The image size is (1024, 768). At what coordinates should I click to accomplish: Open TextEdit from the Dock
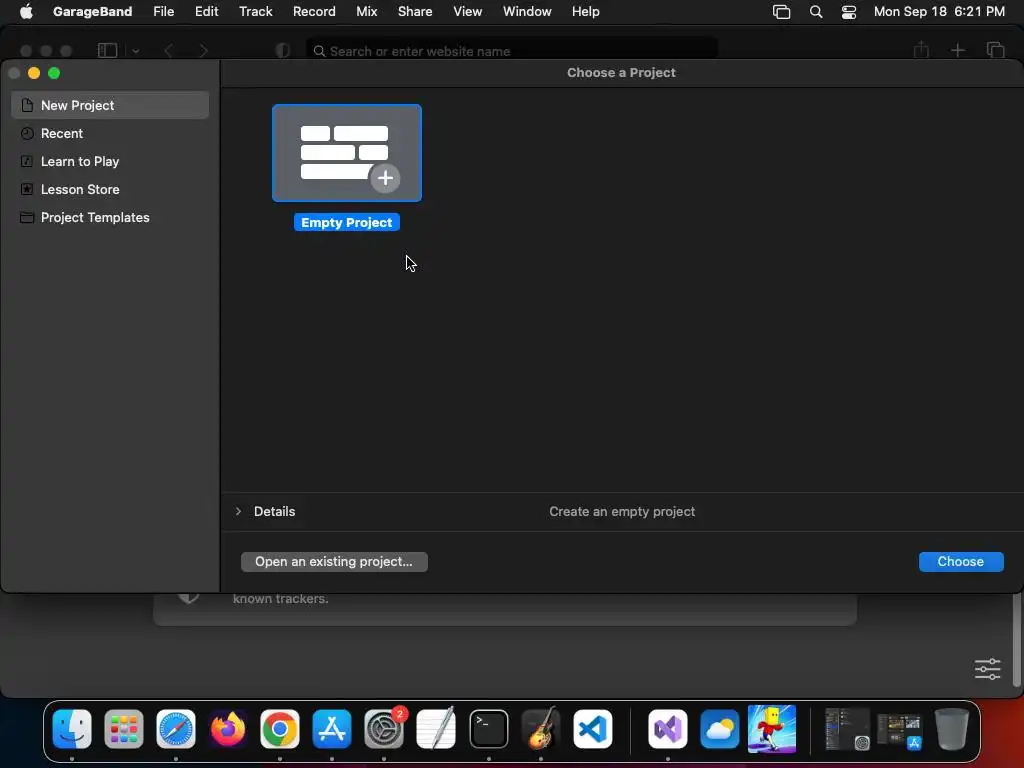pos(436,729)
